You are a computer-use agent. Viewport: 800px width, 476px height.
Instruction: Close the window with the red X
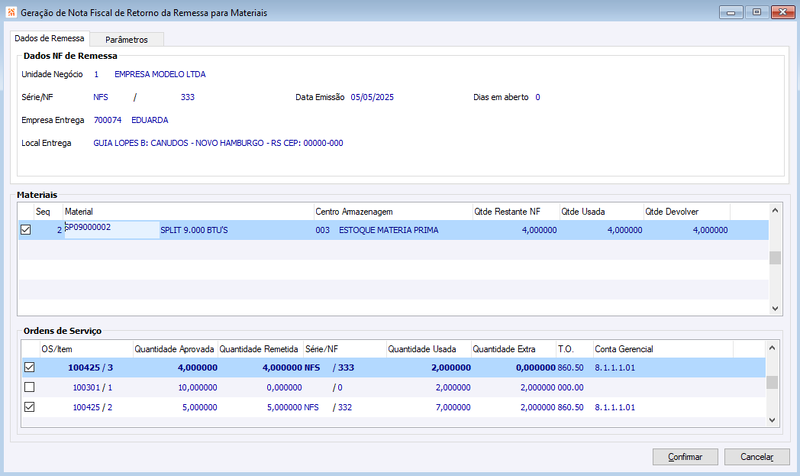tap(783, 12)
